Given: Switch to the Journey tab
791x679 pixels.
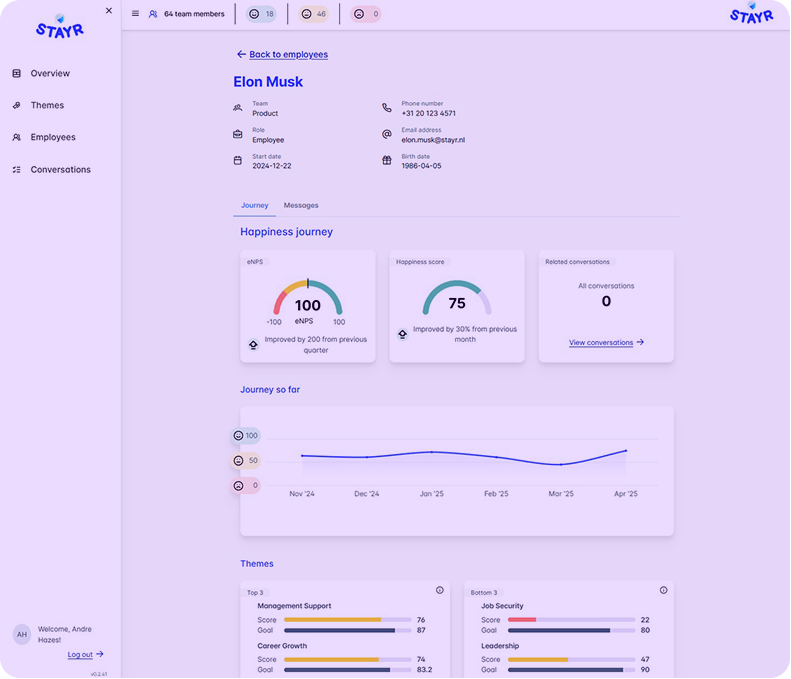Looking at the screenshot, I should click(x=254, y=205).
